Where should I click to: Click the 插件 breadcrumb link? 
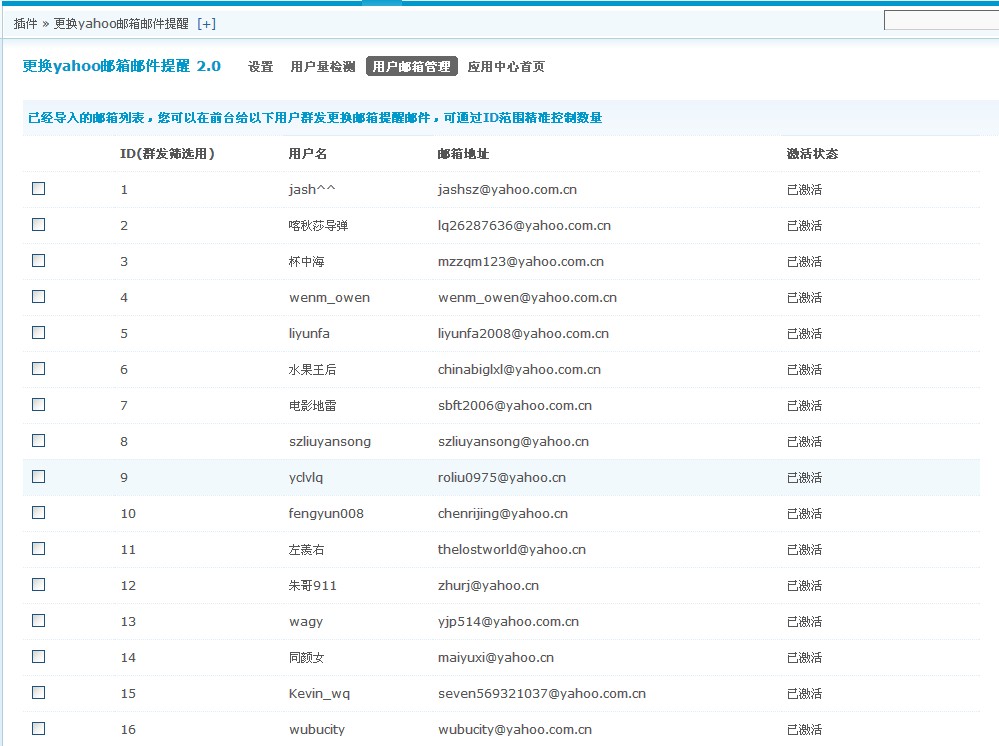pyautogui.click(x=25, y=23)
